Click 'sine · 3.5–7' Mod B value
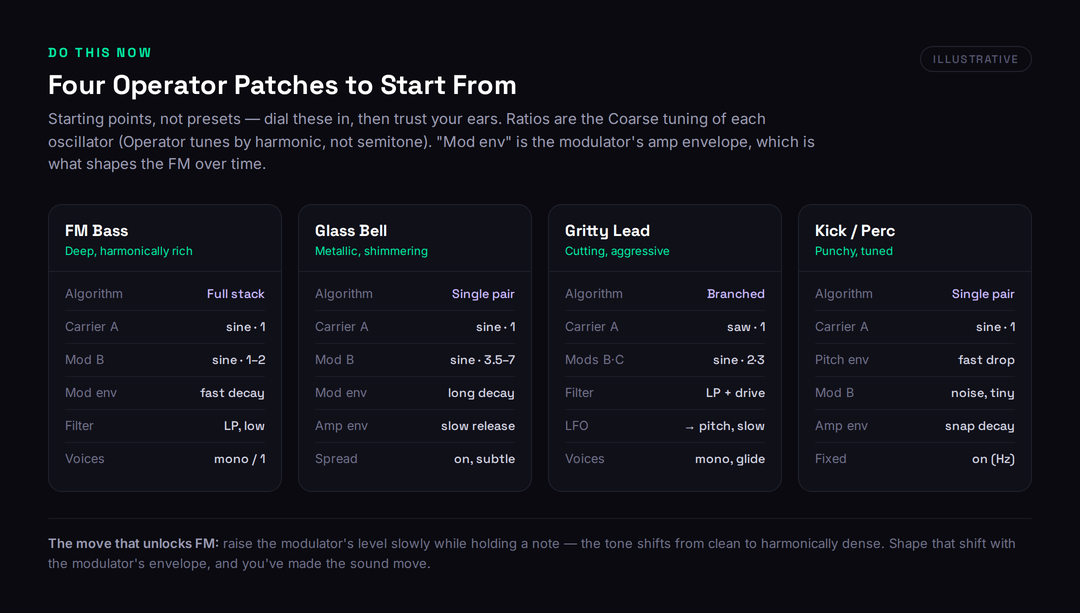The width and height of the screenshot is (1080, 613). pos(482,360)
